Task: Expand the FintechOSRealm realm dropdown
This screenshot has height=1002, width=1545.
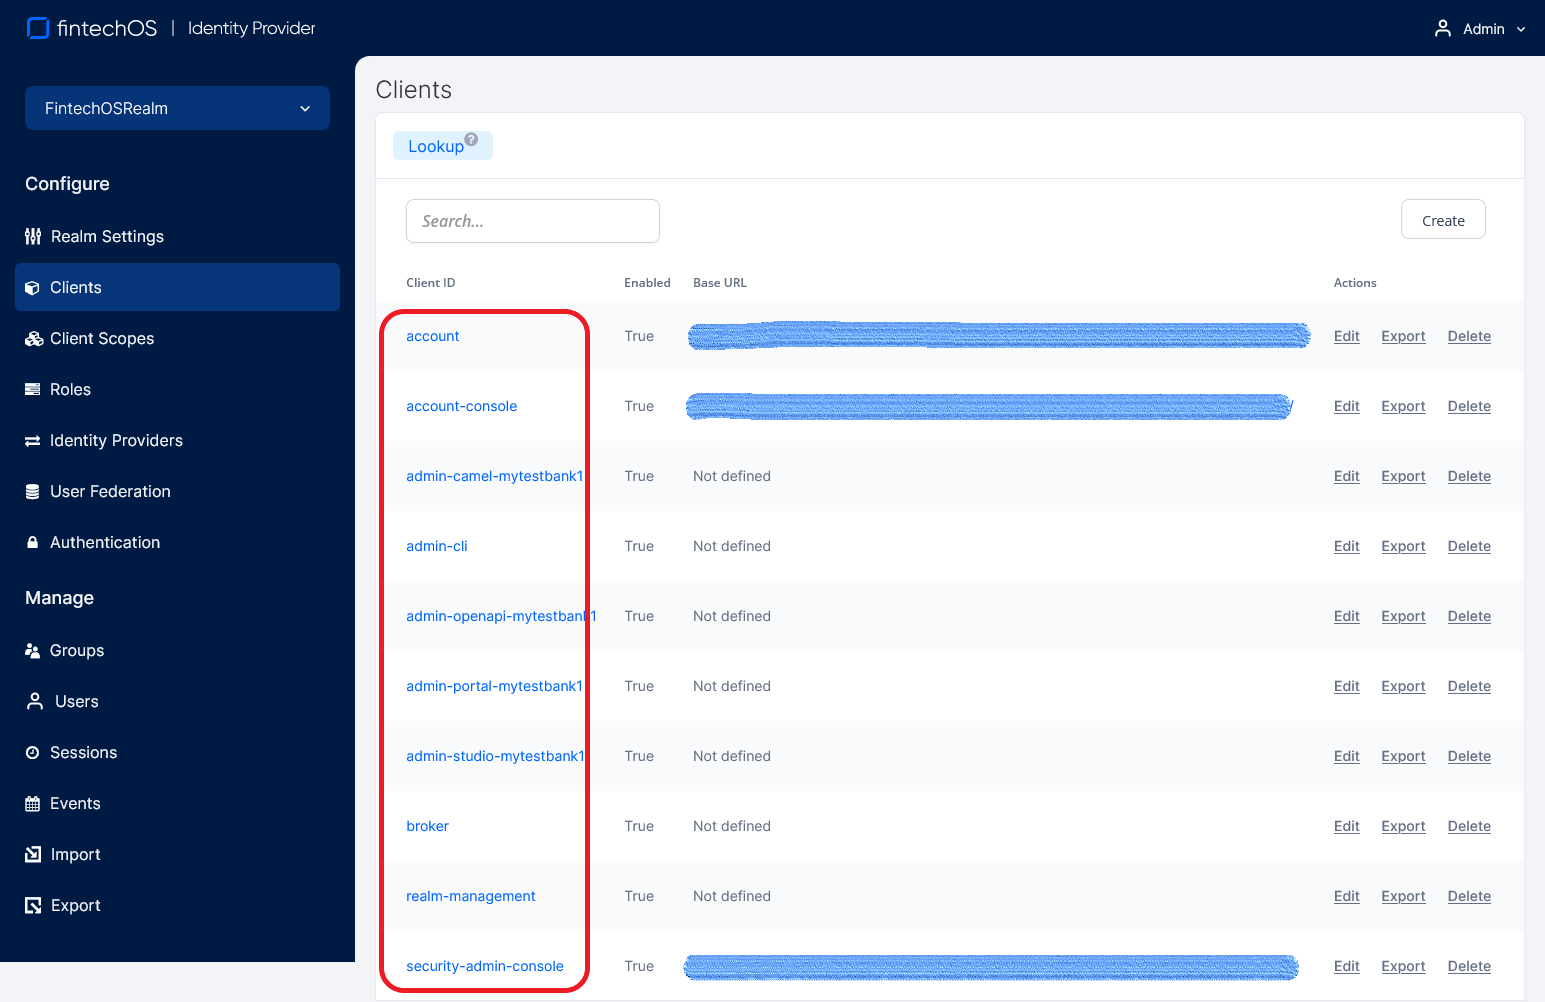Action: click(x=177, y=108)
